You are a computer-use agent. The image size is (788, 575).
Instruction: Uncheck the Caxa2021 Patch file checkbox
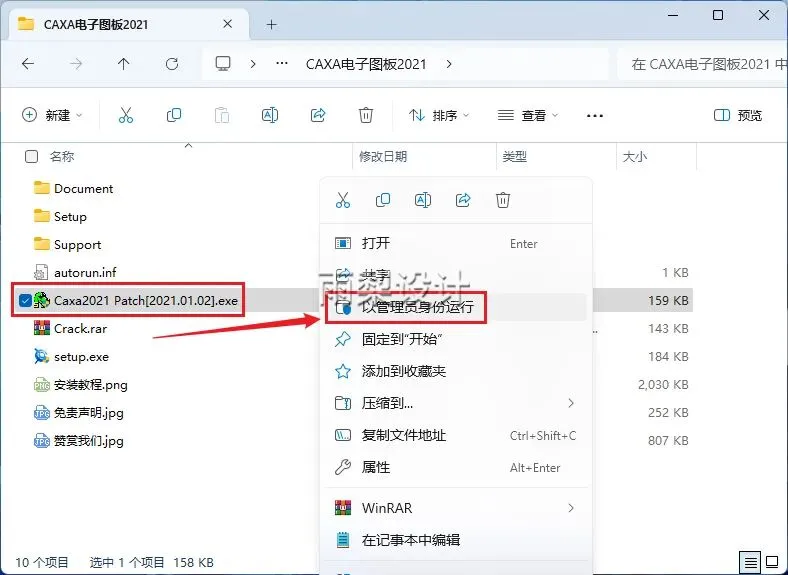(x=24, y=301)
